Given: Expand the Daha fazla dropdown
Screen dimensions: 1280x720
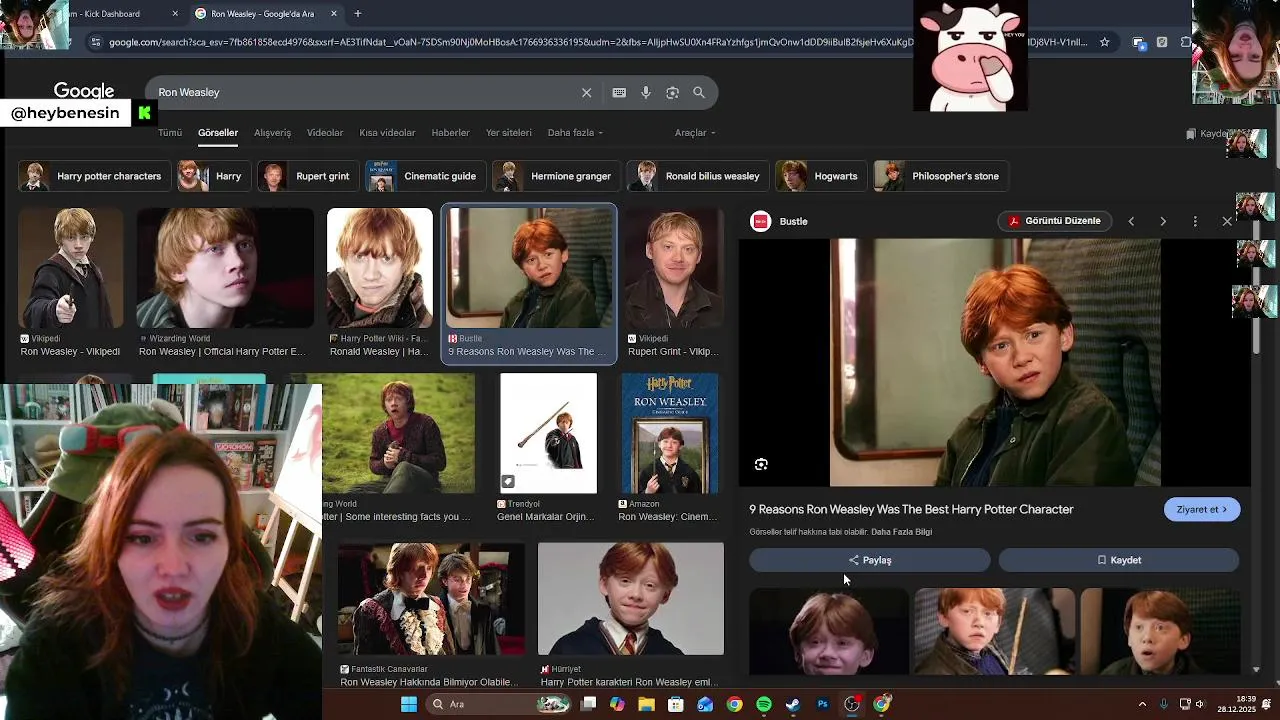Looking at the screenshot, I should tap(575, 132).
